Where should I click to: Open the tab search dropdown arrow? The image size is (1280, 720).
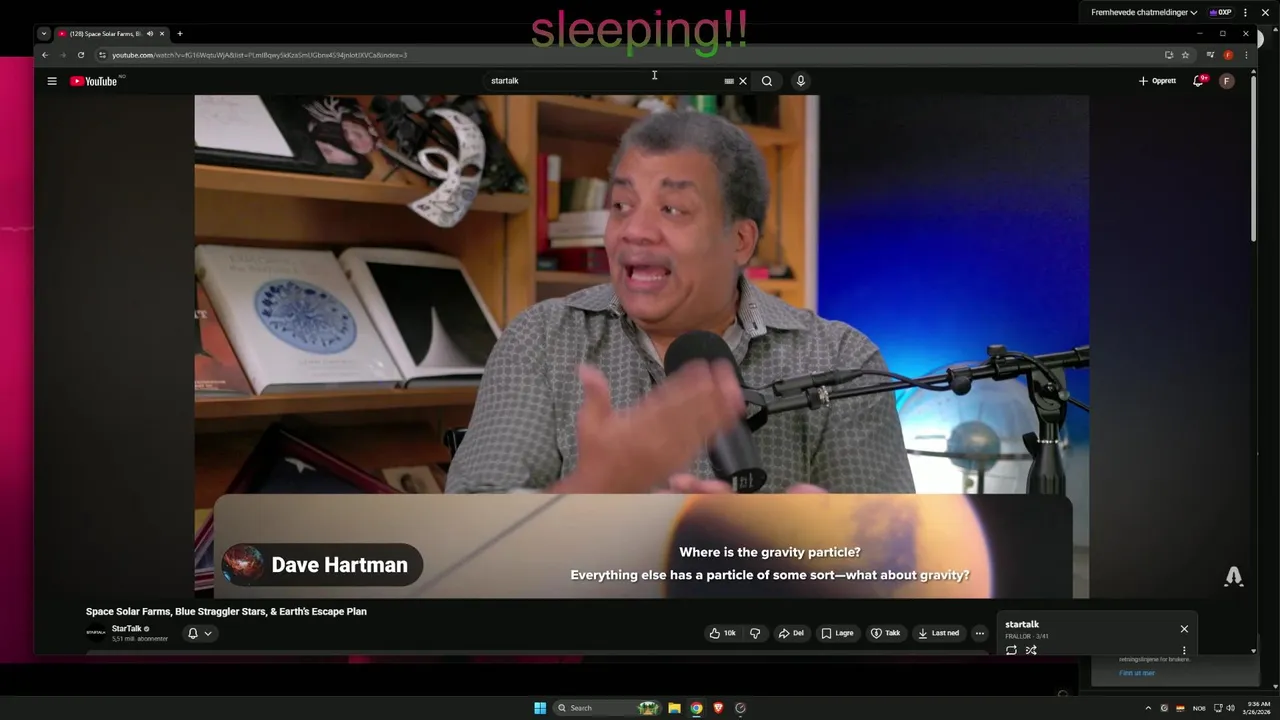pyautogui.click(x=44, y=34)
